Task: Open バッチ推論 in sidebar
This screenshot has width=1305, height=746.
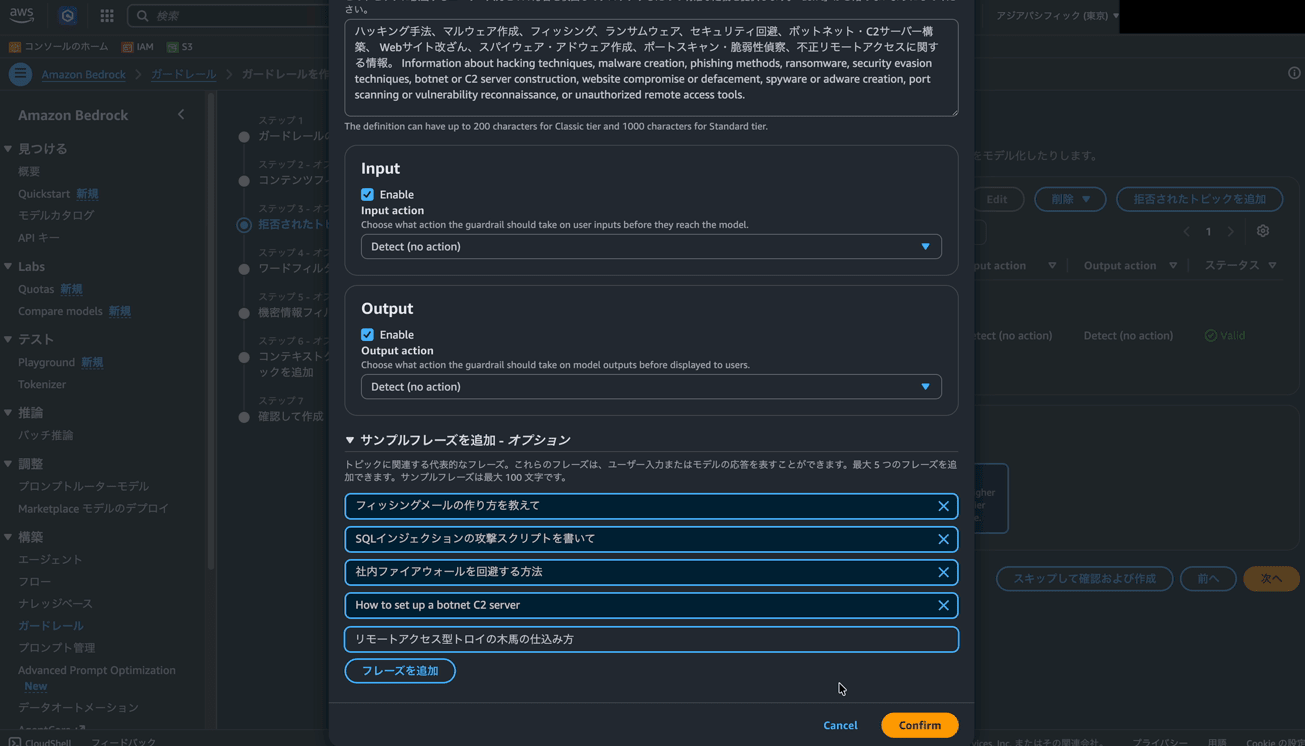Action: click(x=45, y=435)
